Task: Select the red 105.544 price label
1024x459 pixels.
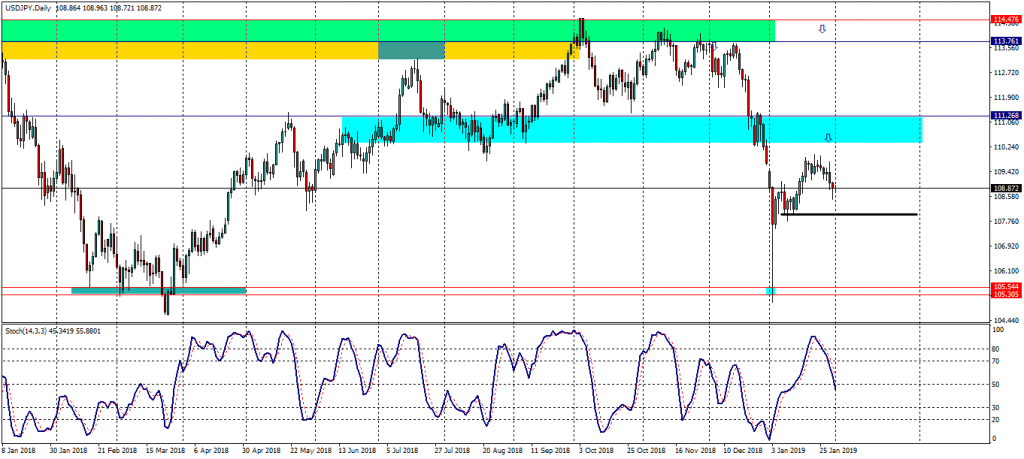Action: click(x=1005, y=286)
